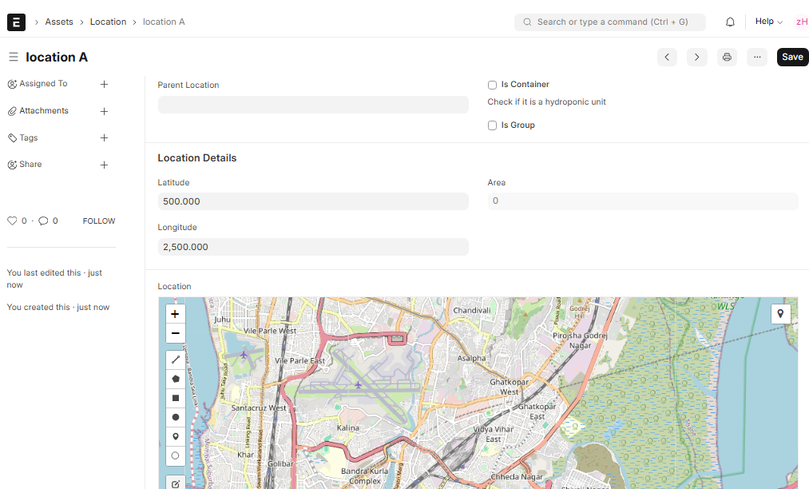Open the Parent Location link field

pos(313,105)
